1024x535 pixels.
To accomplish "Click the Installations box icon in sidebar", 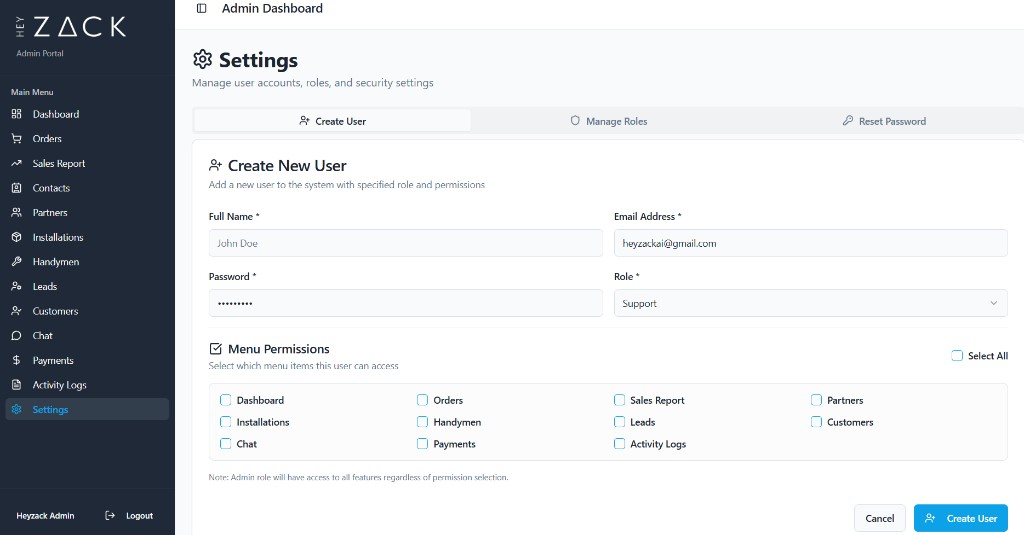I will click(x=16, y=237).
